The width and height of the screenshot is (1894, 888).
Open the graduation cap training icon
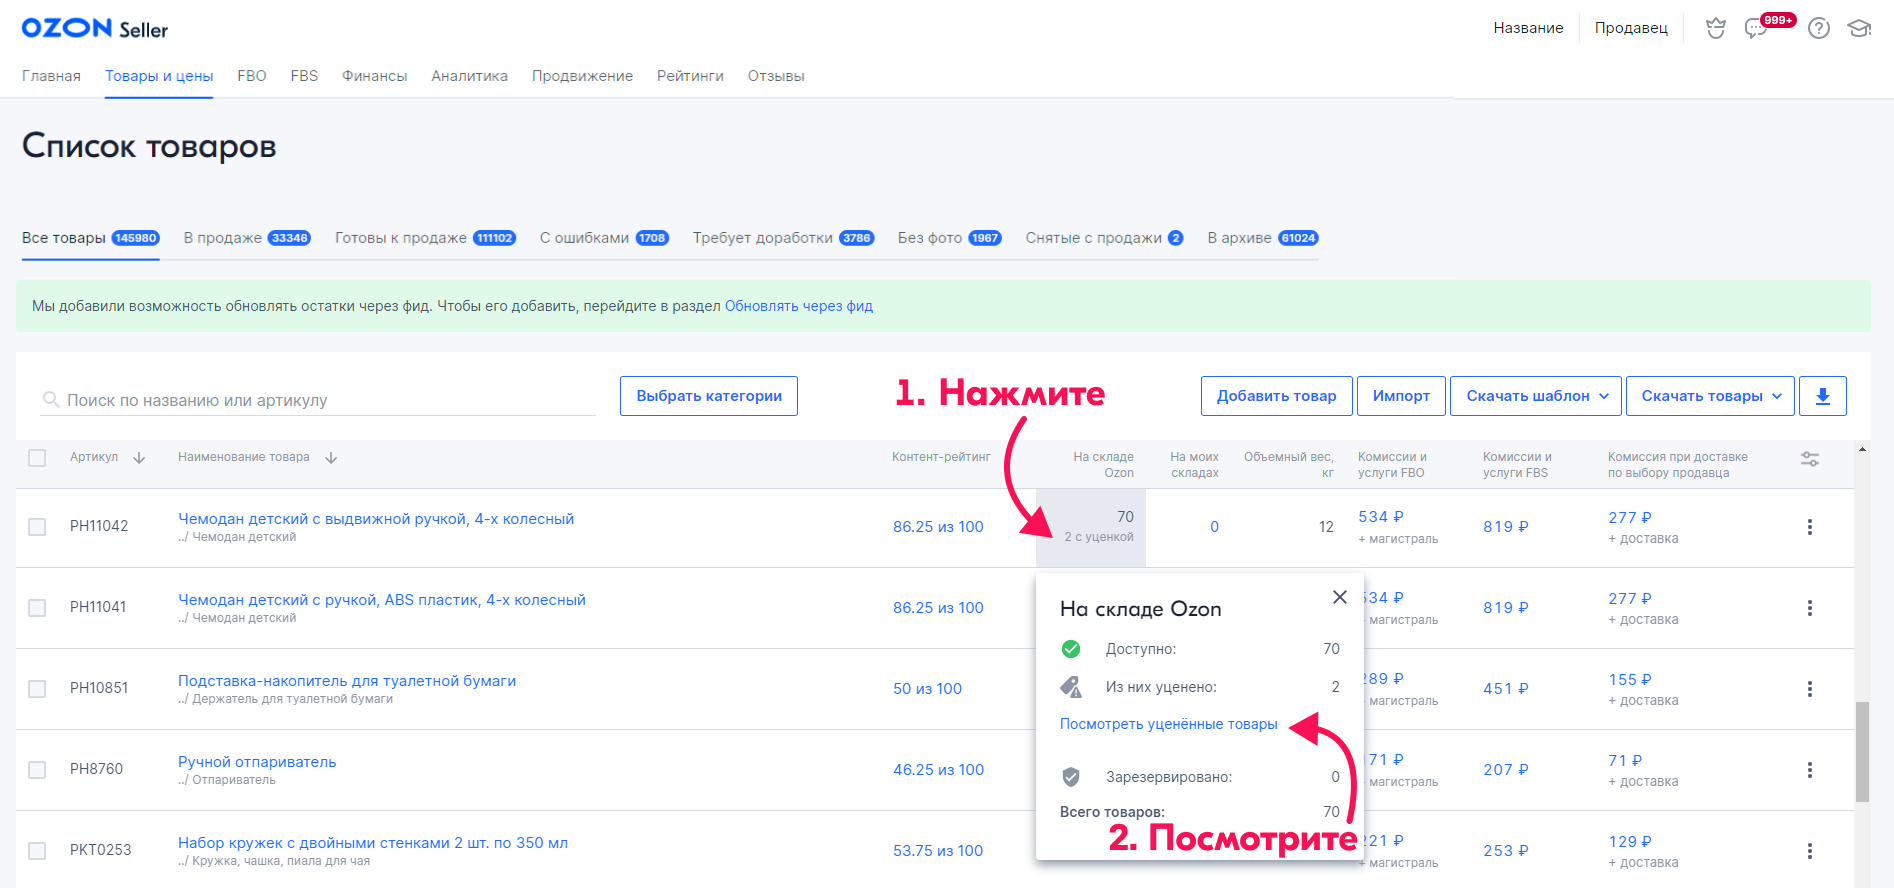coord(1859,28)
